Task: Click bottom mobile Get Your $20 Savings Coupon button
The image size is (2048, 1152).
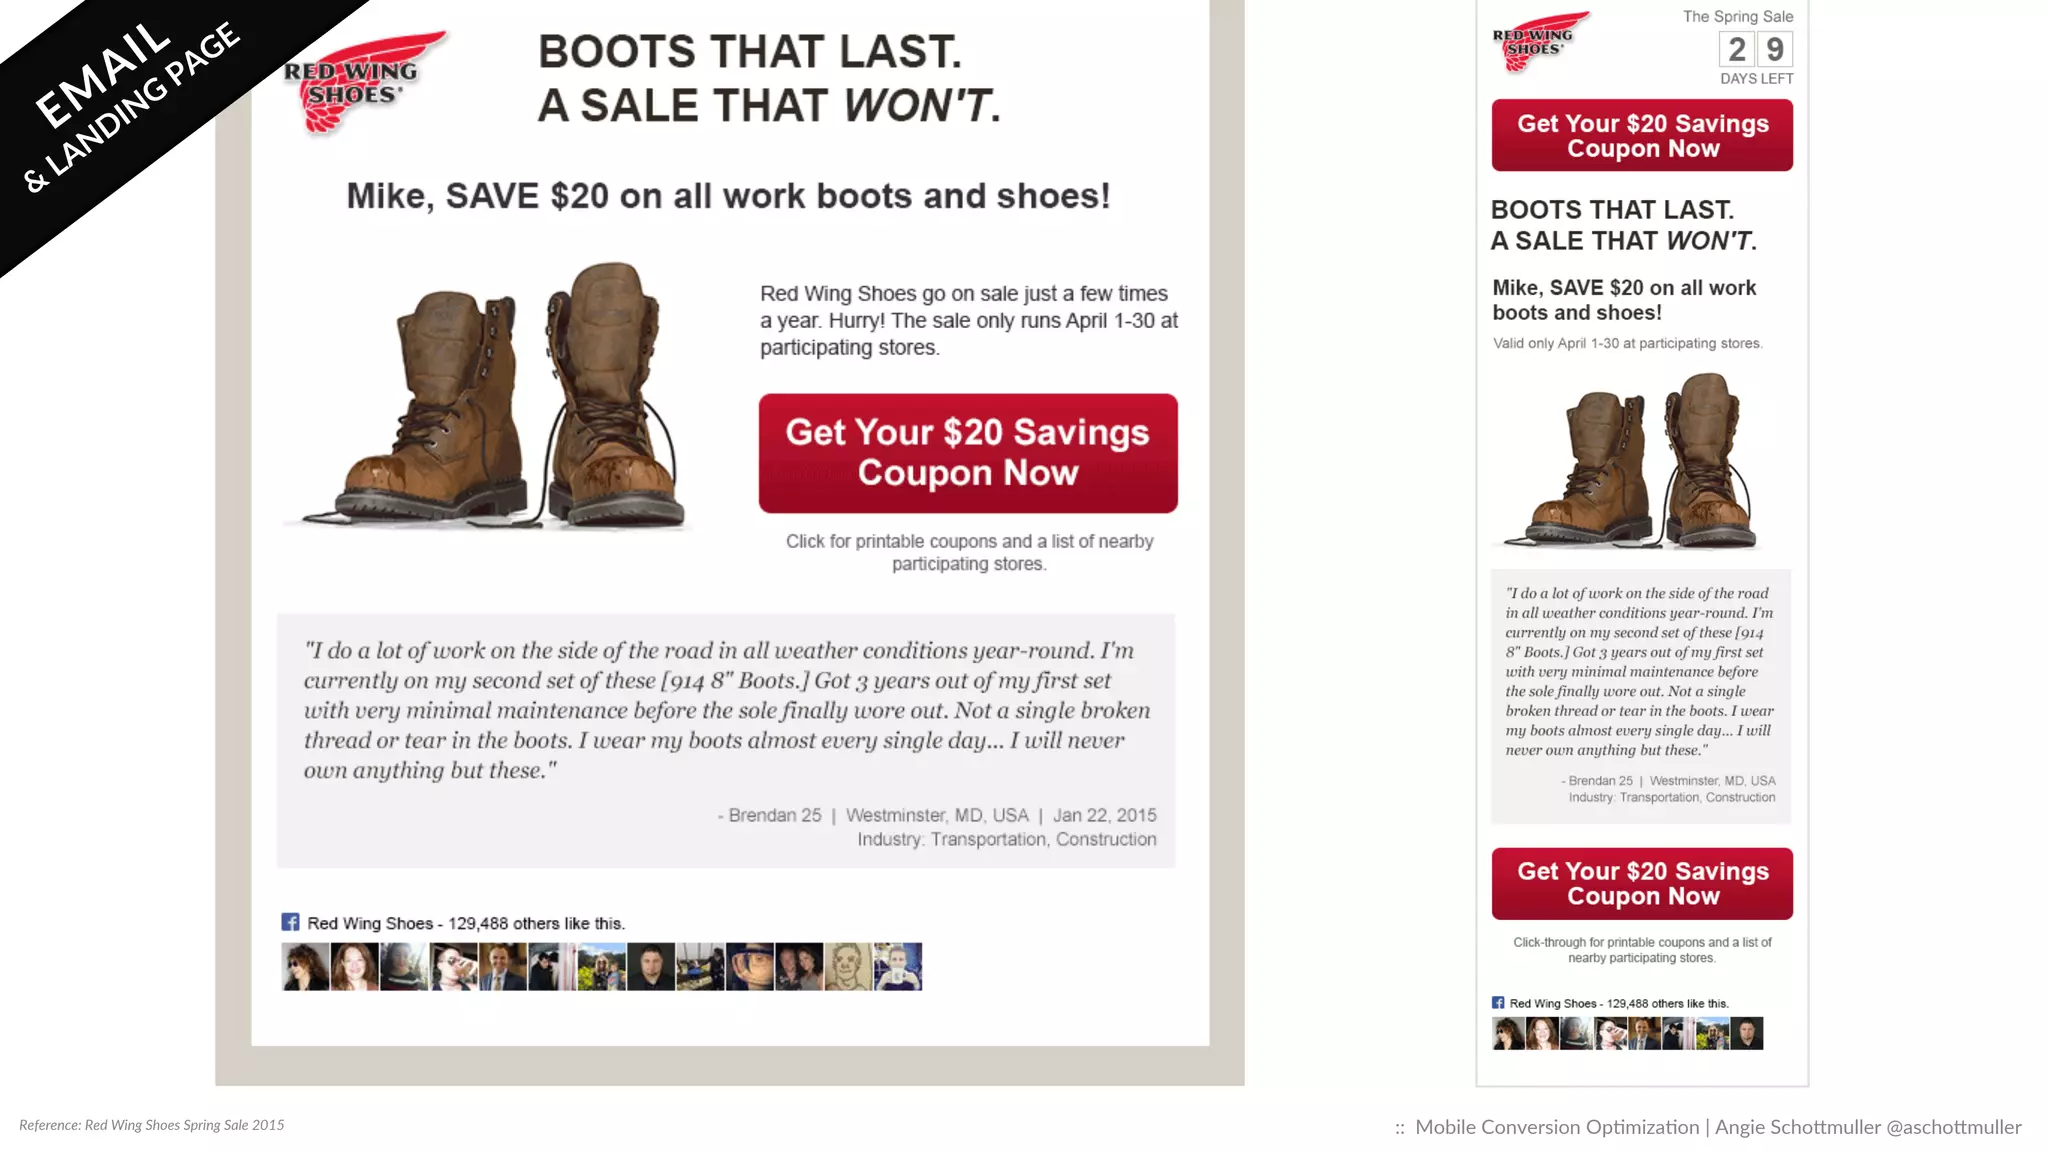Action: click(x=1642, y=884)
